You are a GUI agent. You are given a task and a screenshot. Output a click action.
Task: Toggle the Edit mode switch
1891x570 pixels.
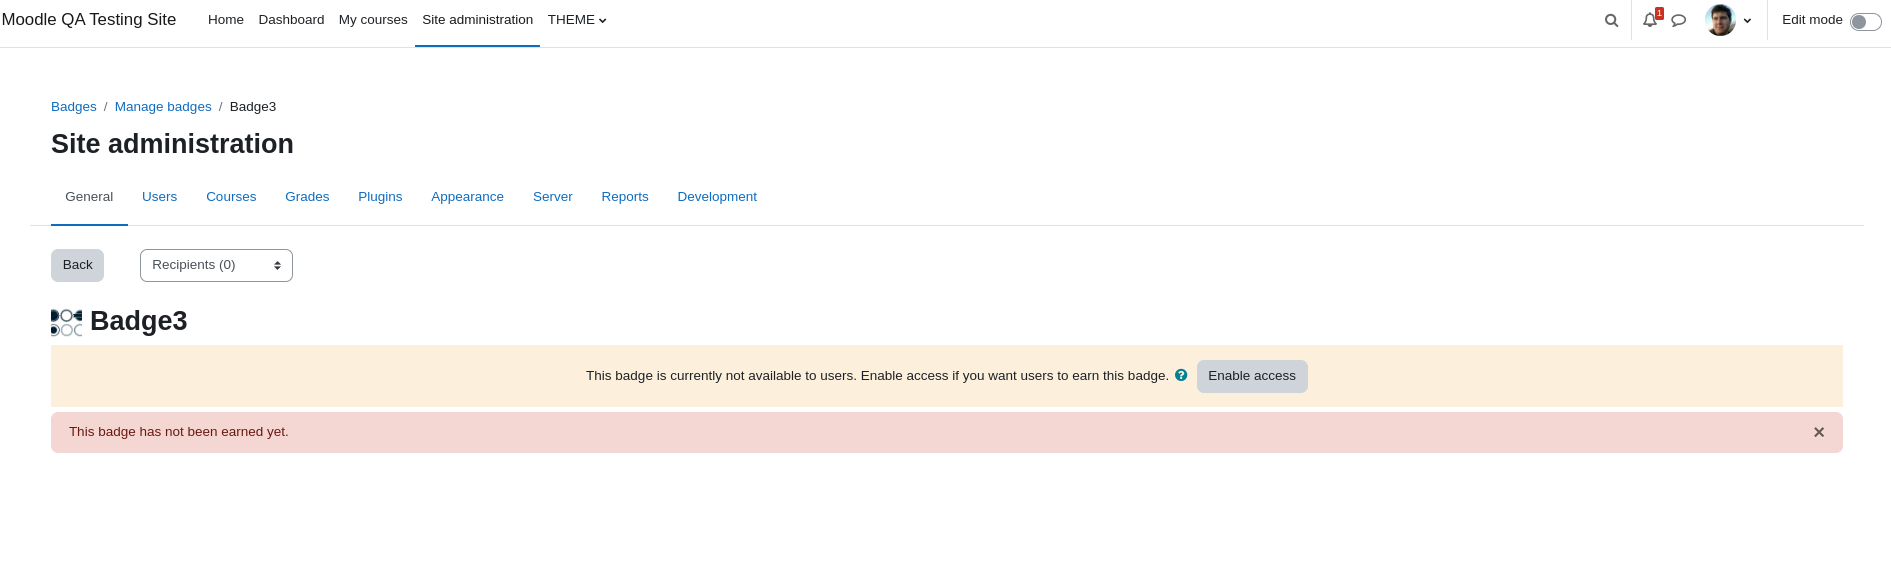coord(1865,21)
